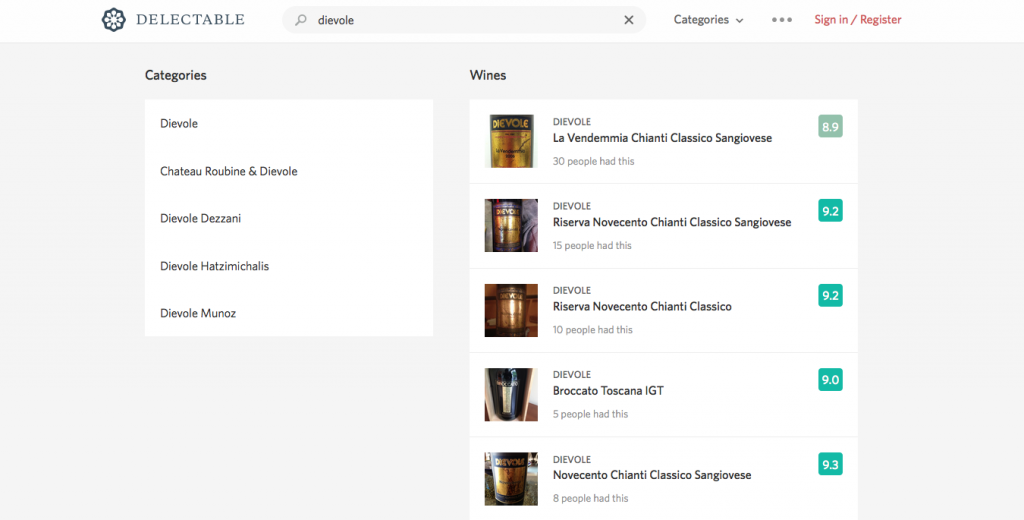Click Sign in / Register link
This screenshot has height=520, width=1024.
[x=857, y=20]
